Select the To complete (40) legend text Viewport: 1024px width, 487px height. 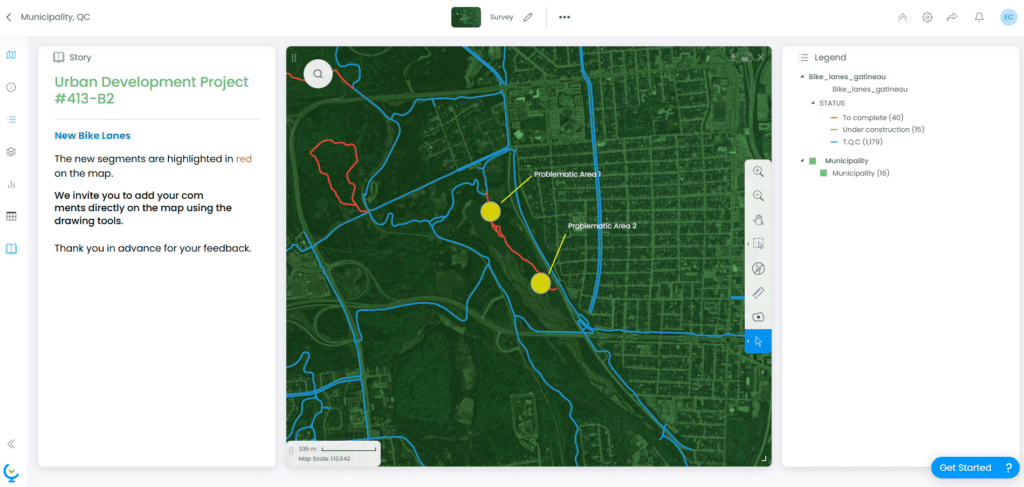[x=872, y=118]
